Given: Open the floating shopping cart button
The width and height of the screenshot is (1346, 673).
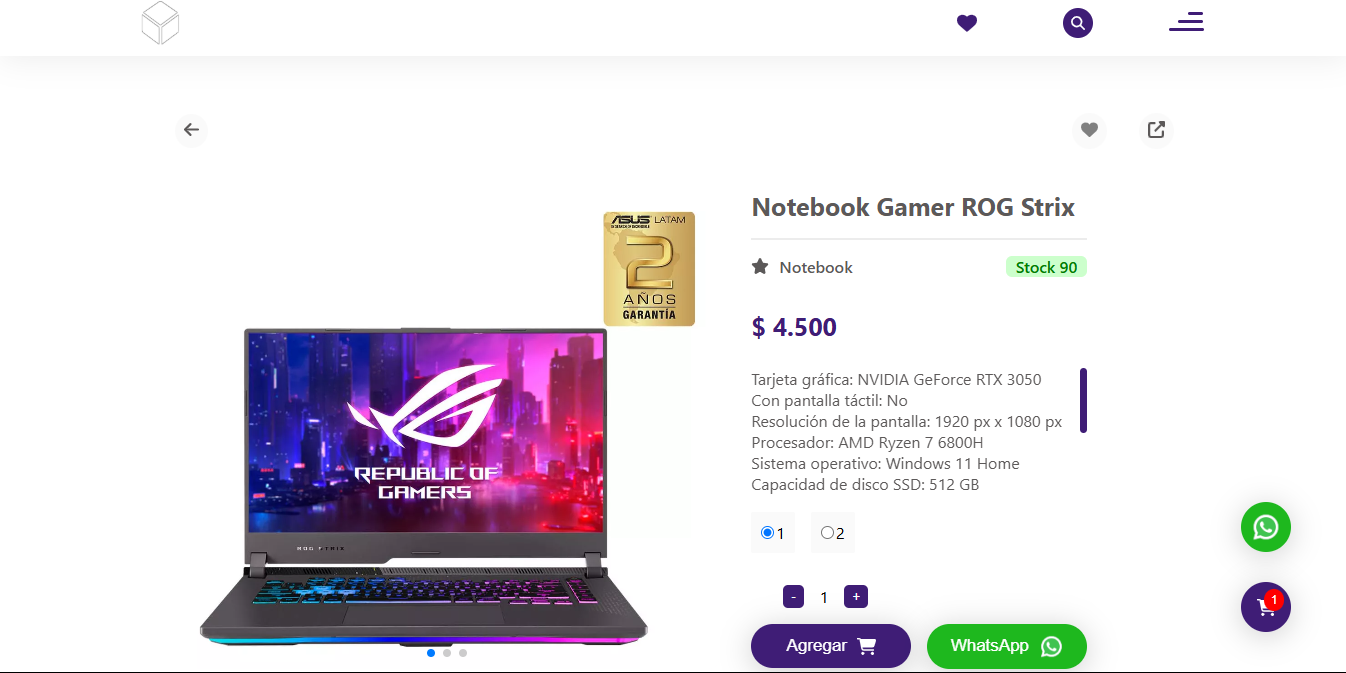Looking at the screenshot, I should pos(1266,607).
